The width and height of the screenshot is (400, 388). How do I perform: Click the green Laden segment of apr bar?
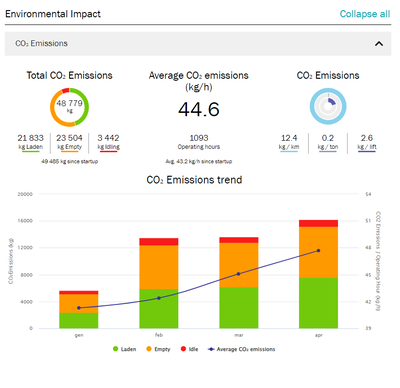[318, 303]
